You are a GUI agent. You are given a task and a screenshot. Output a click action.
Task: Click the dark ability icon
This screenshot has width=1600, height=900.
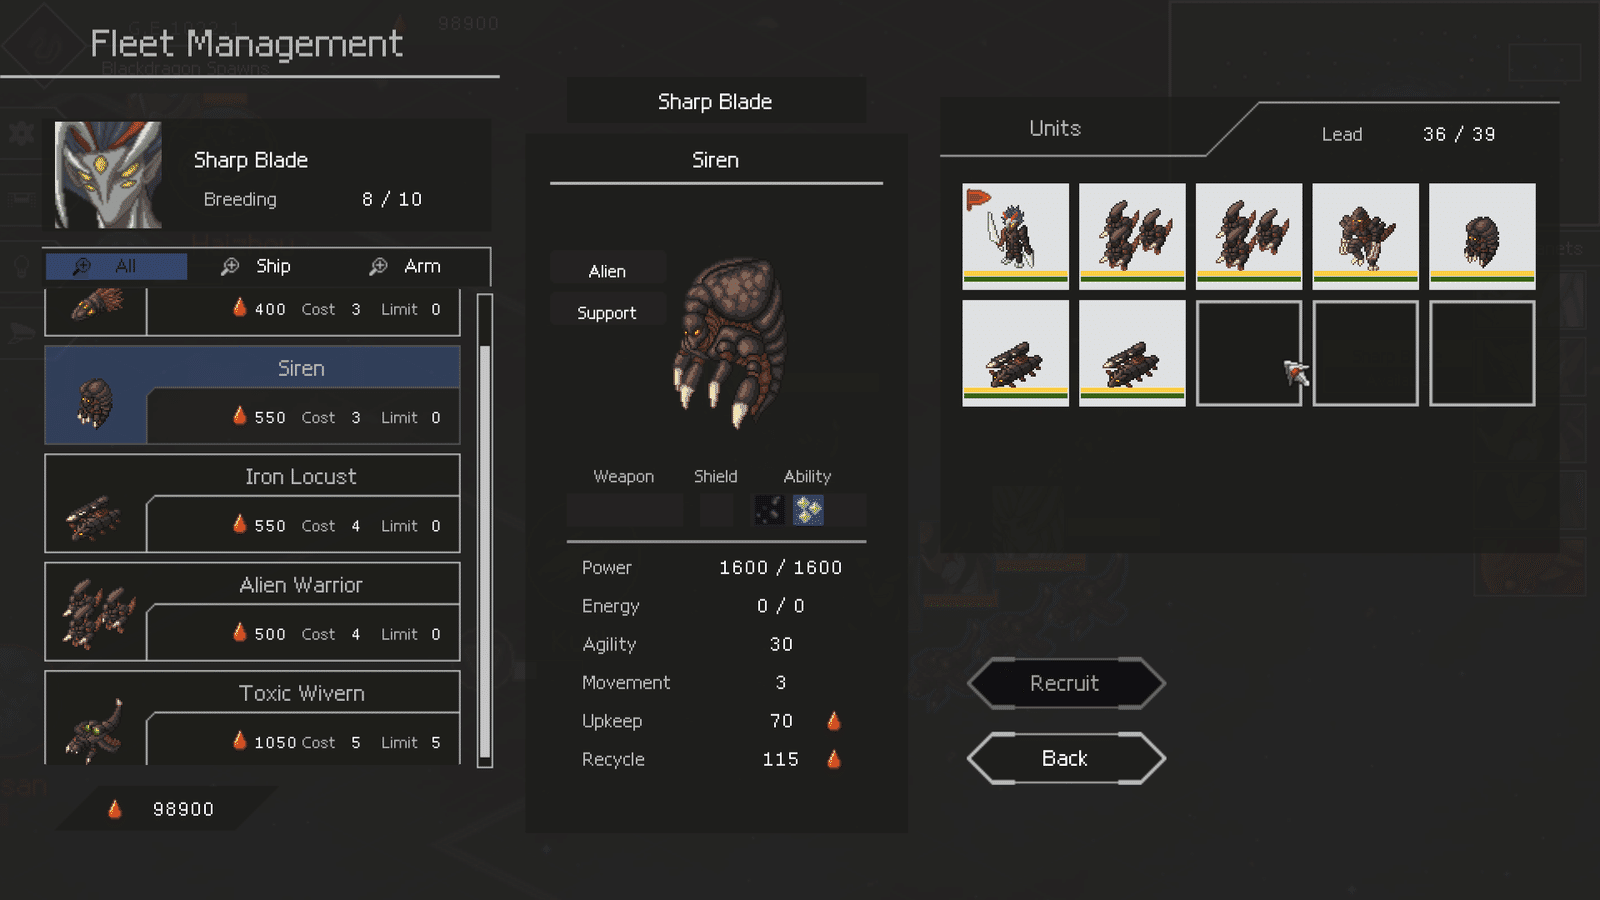(769, 510)
